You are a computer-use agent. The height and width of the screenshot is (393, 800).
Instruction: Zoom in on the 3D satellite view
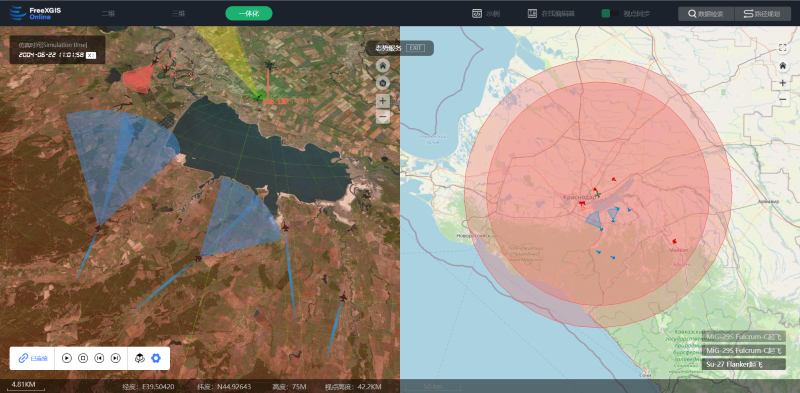383,101
